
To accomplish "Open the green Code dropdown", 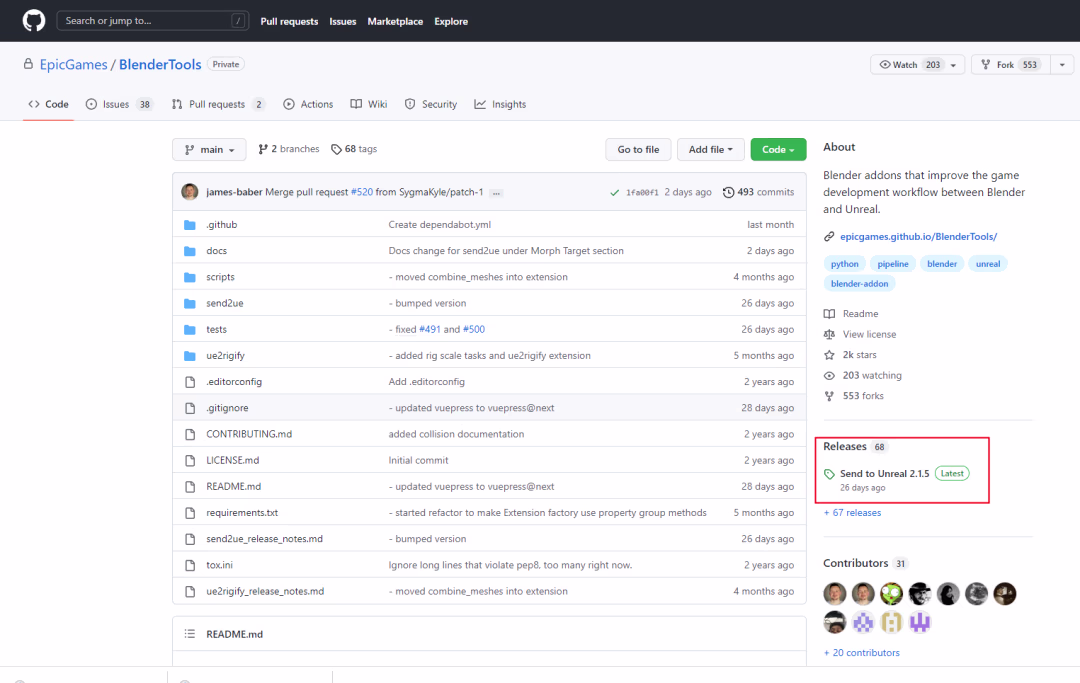I will [778, 149].
